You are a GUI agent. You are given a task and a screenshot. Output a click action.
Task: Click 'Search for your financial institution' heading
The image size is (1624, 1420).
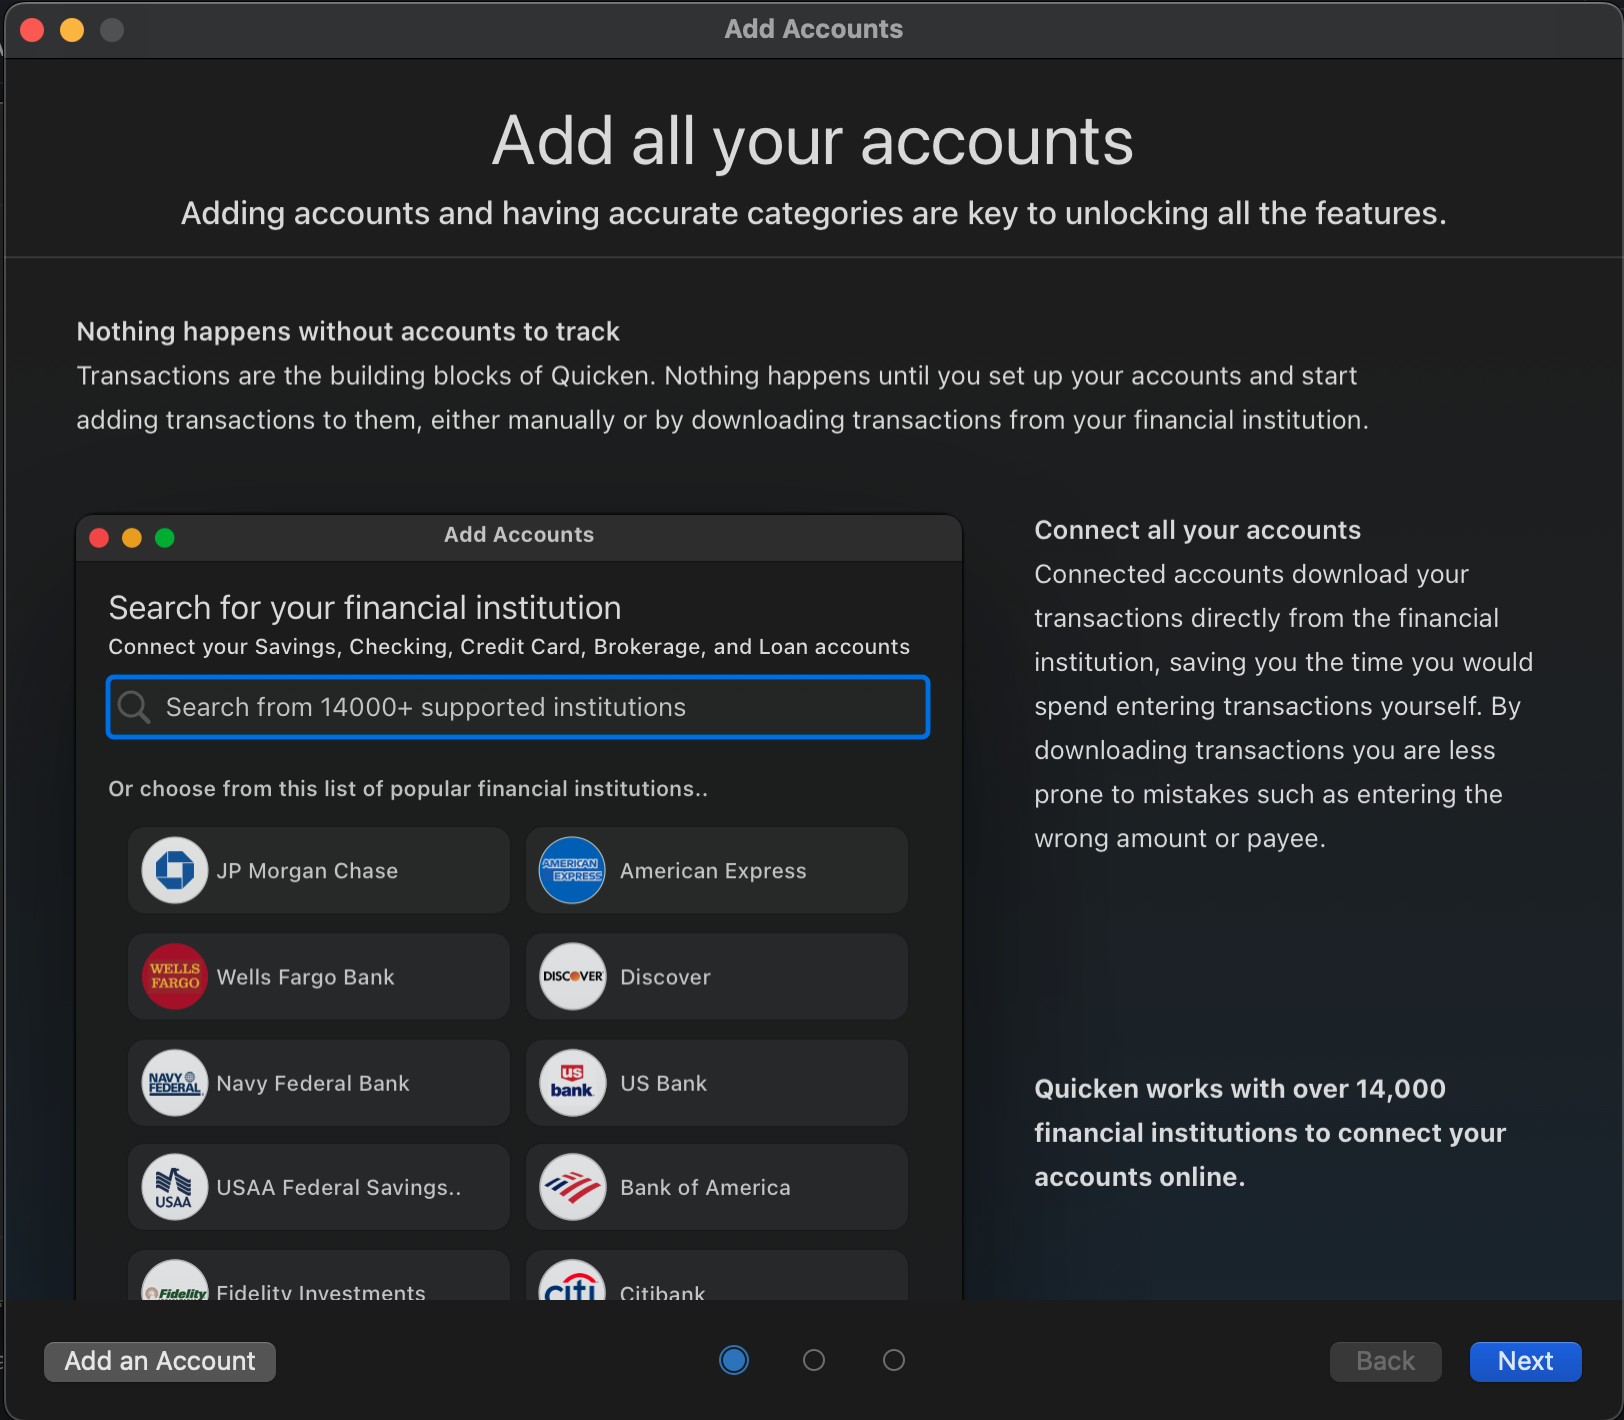pyautogui.click(x=365, y=607)
